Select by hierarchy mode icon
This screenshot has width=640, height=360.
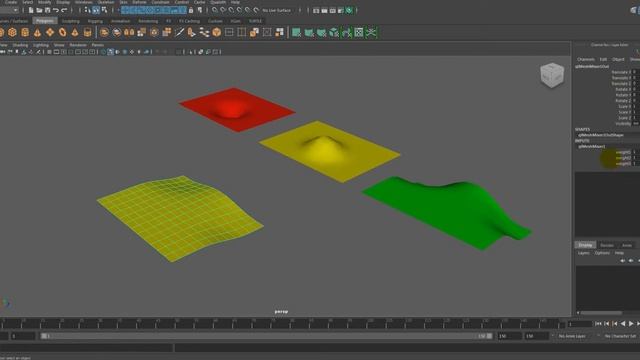(87, 10)
